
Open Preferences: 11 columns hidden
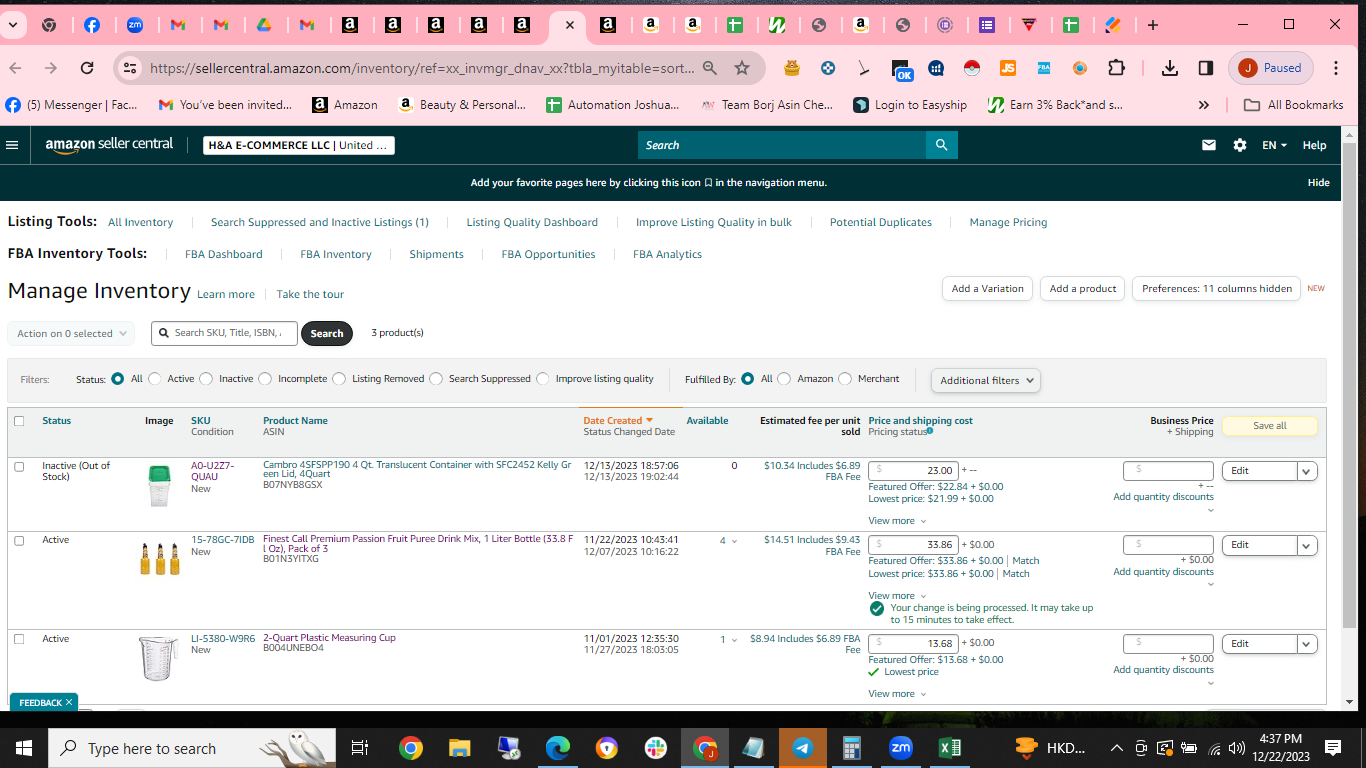click(1217, 289)
